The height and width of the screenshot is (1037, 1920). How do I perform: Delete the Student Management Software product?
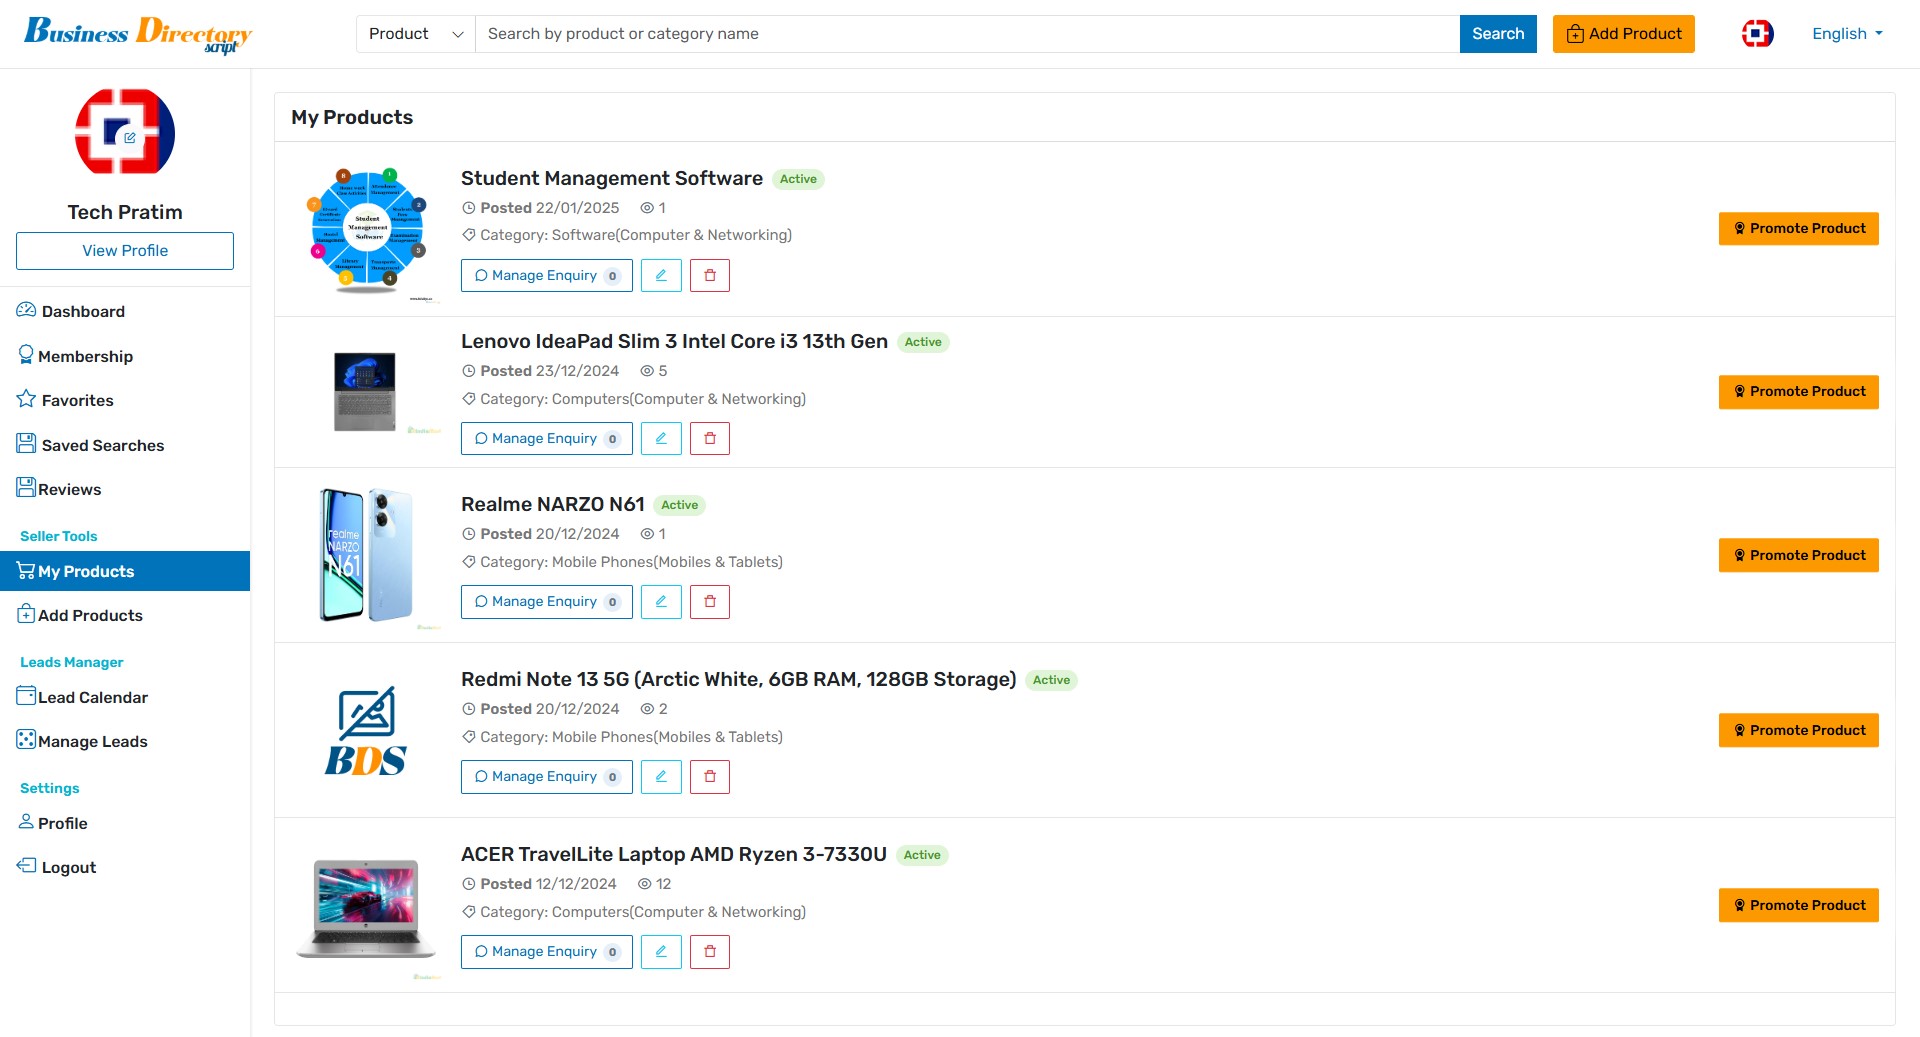710,276
